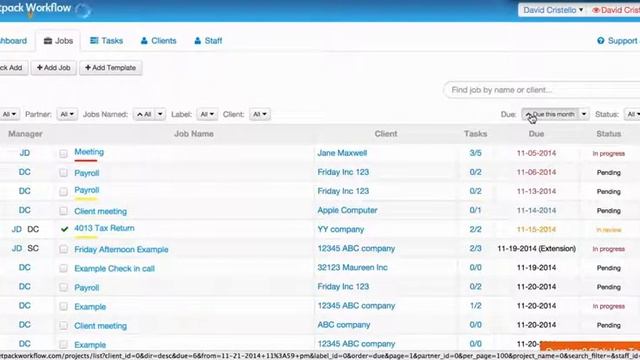The image size is (640, 360).
Task: Open the Label filter dropdown
Action: click(207, 114)
